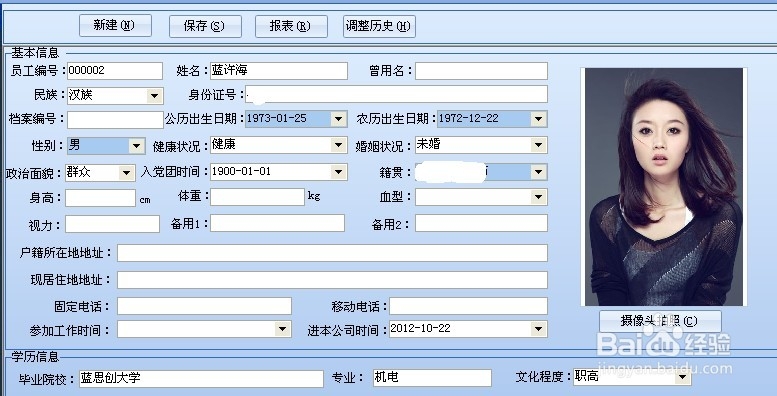The image size is (777, 396).
Task: Expand the 健康状况 dropdown
Action: (x=339, y=145)
